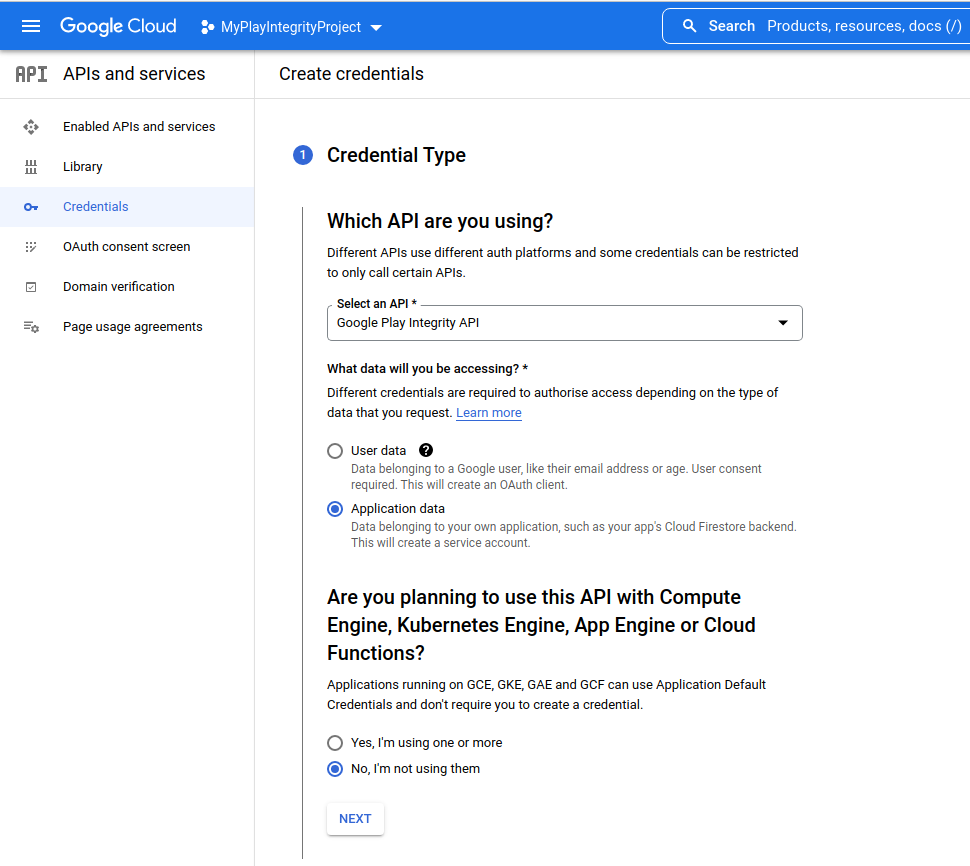This screenshot has height=866, width=970.
Task: Click the NEXT button
Action: 355,818
